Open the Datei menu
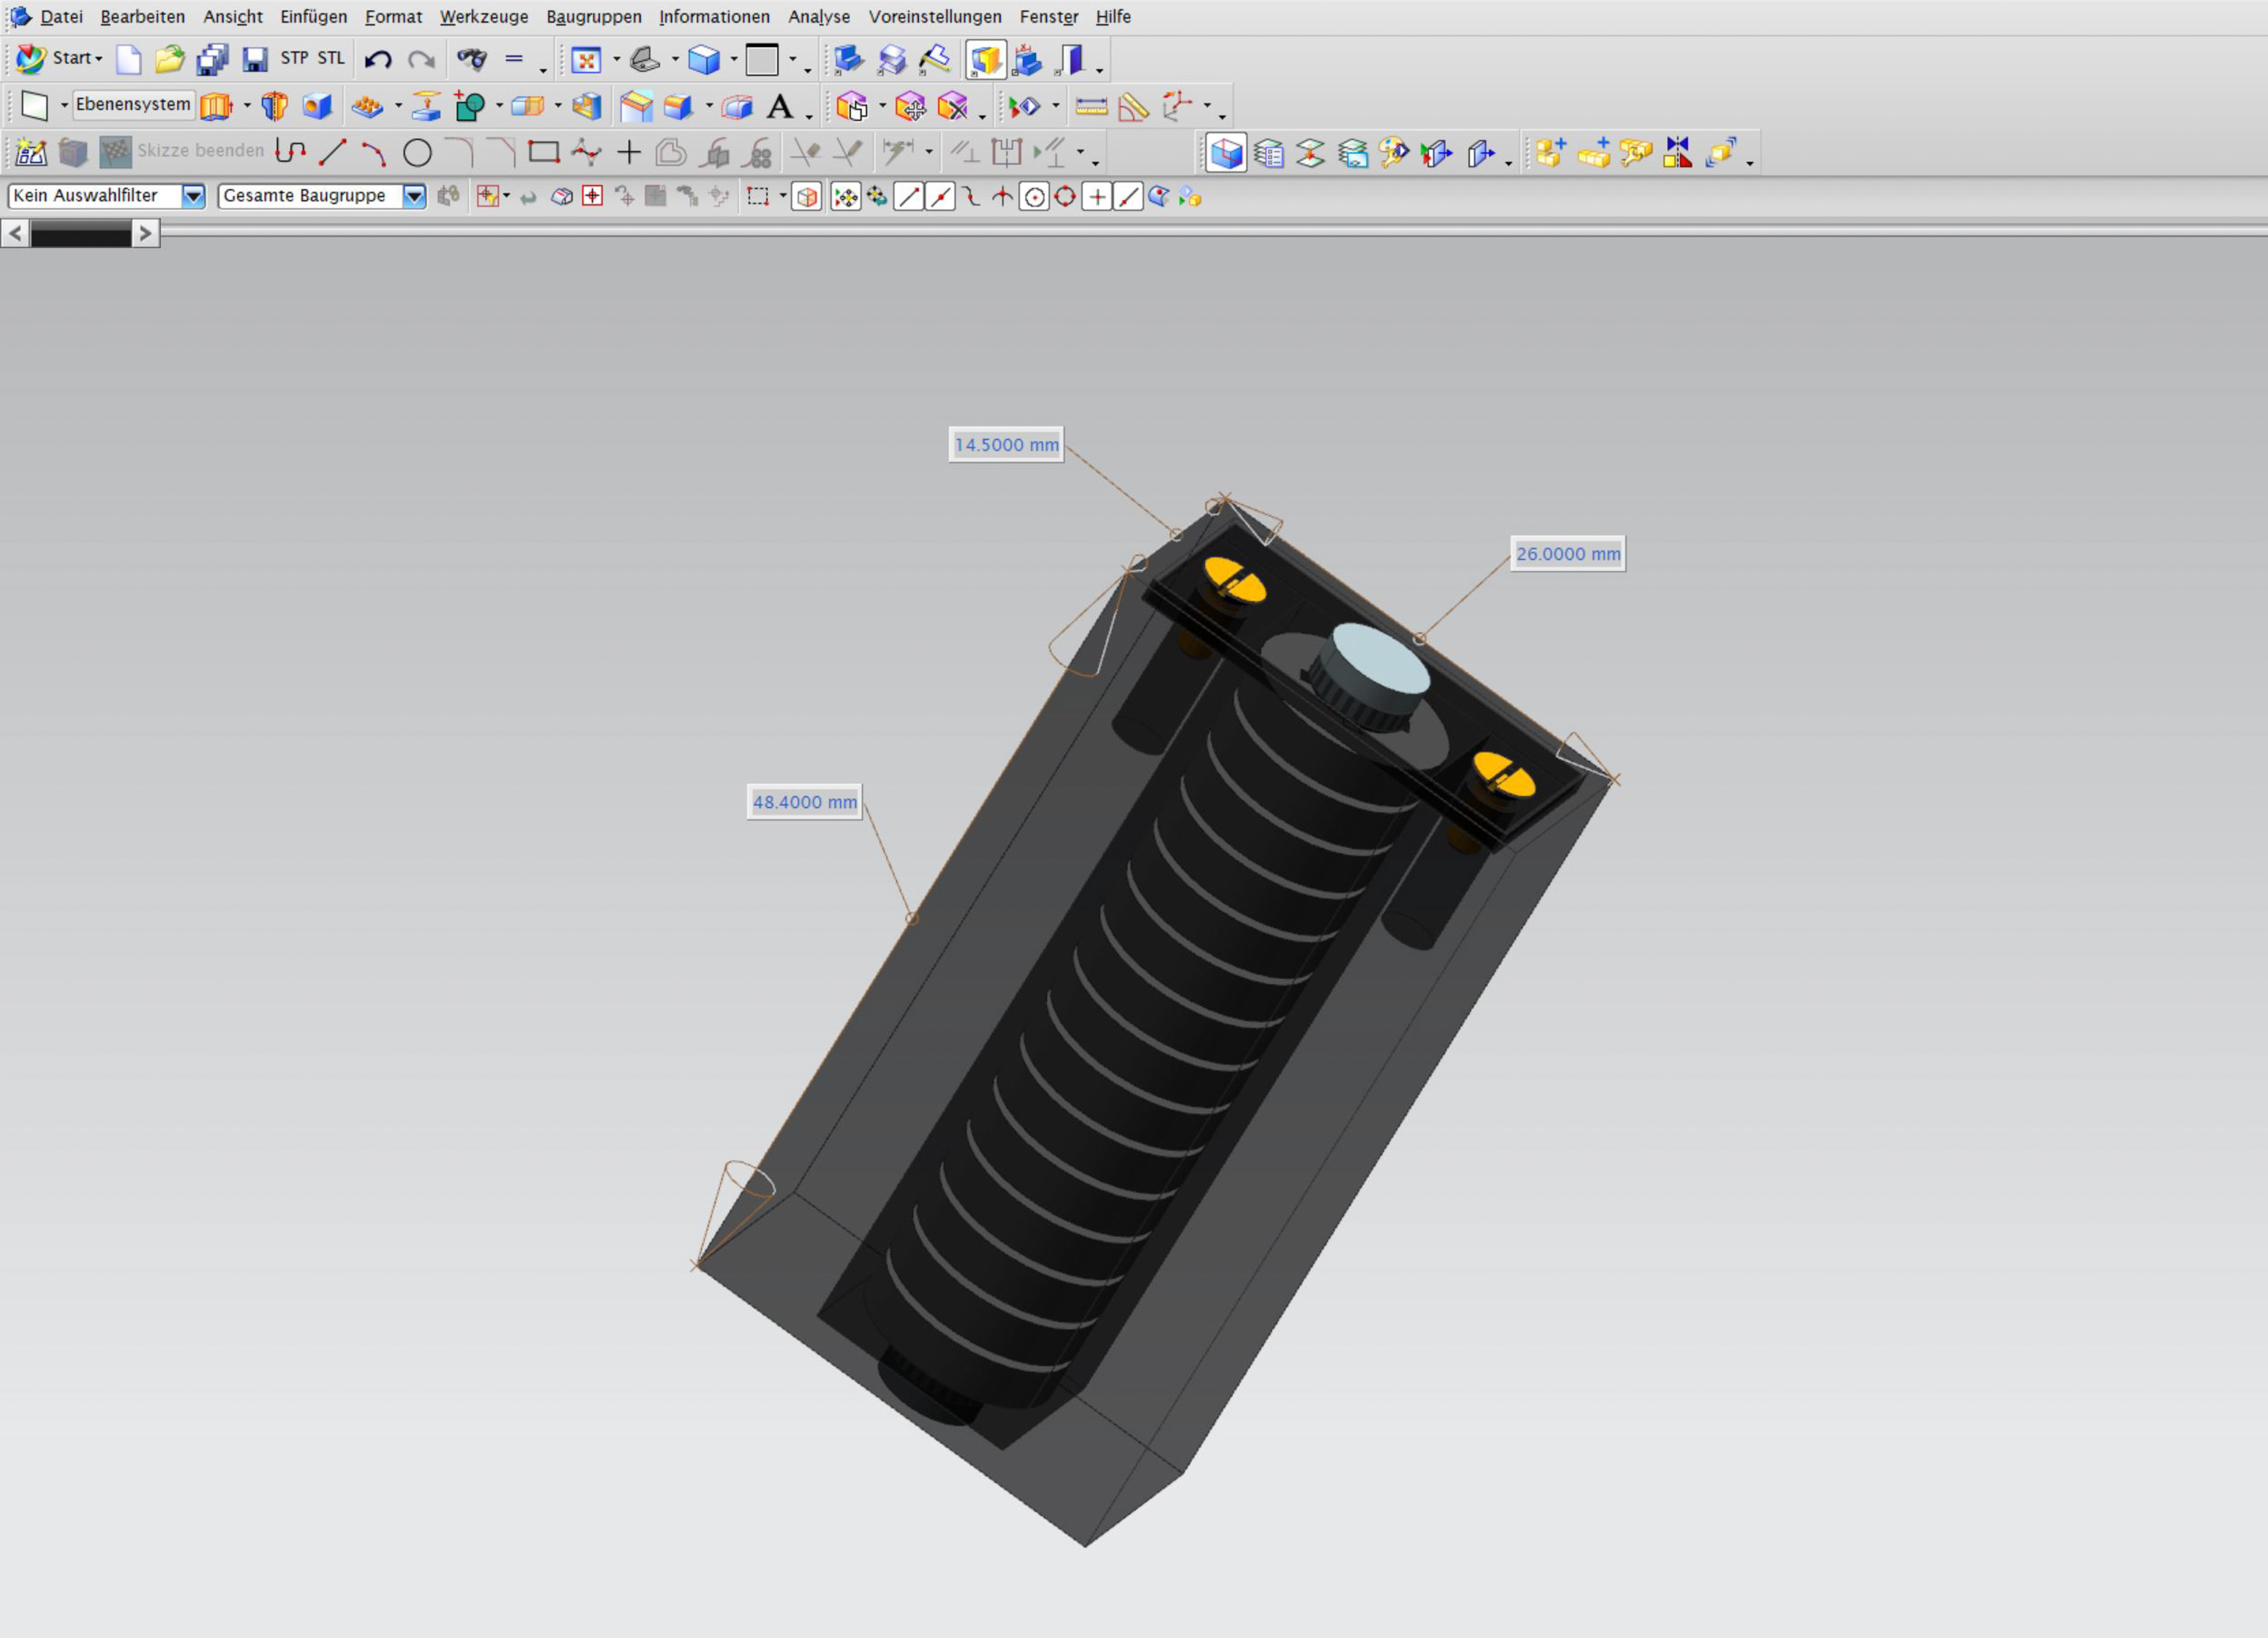The width and height of the screenshot is (2268, 1638). (x=61, y=17)
